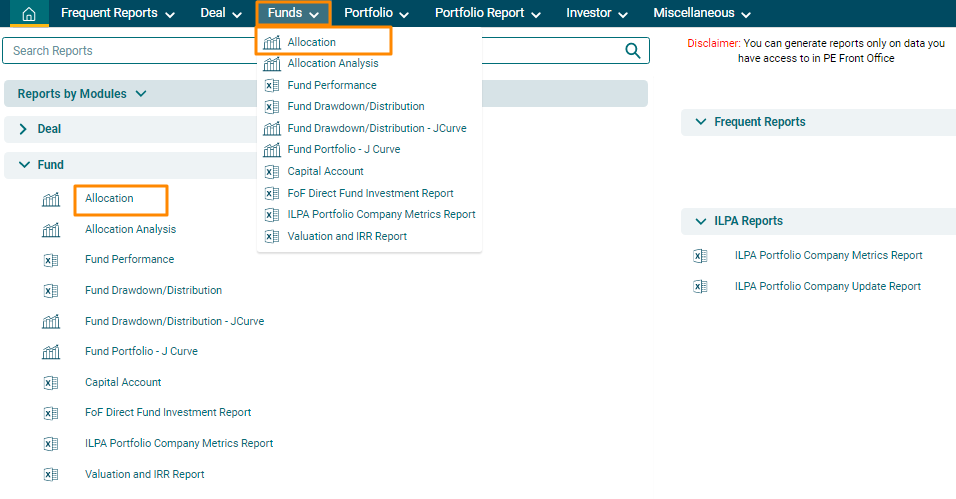The width and height of the screenshot is (956, 499).
Task: Expand the Deal module section
Action: (23, 129)
